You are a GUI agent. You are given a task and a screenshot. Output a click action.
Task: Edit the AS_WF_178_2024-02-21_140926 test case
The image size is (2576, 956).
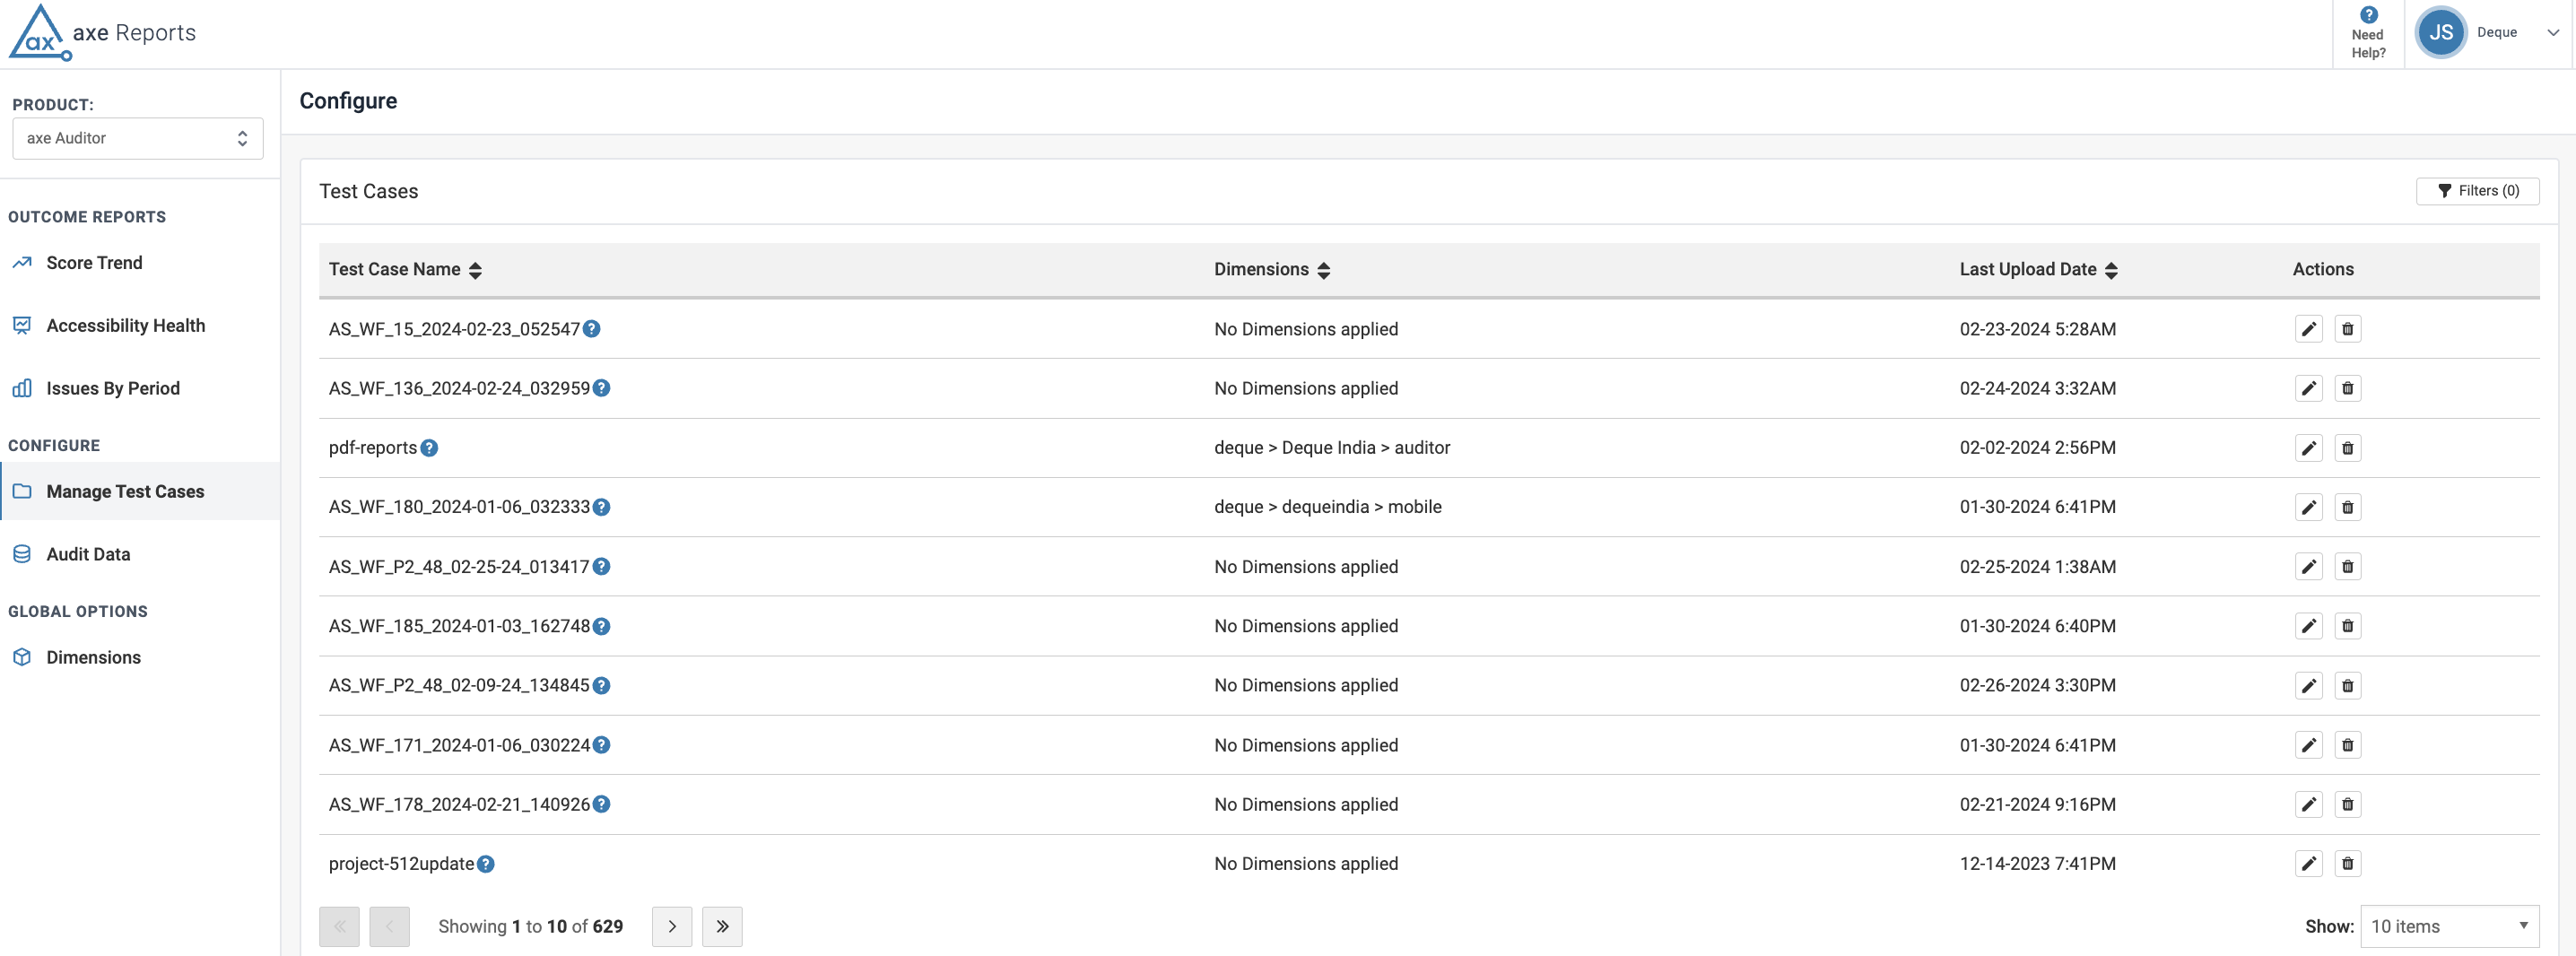pos(2308,804)
